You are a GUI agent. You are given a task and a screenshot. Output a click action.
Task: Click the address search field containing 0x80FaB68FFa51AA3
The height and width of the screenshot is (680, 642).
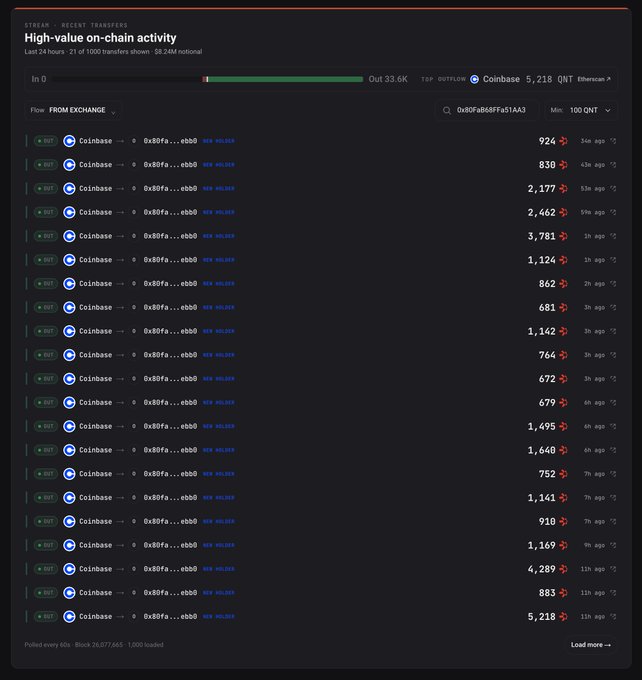click(487, 110)
